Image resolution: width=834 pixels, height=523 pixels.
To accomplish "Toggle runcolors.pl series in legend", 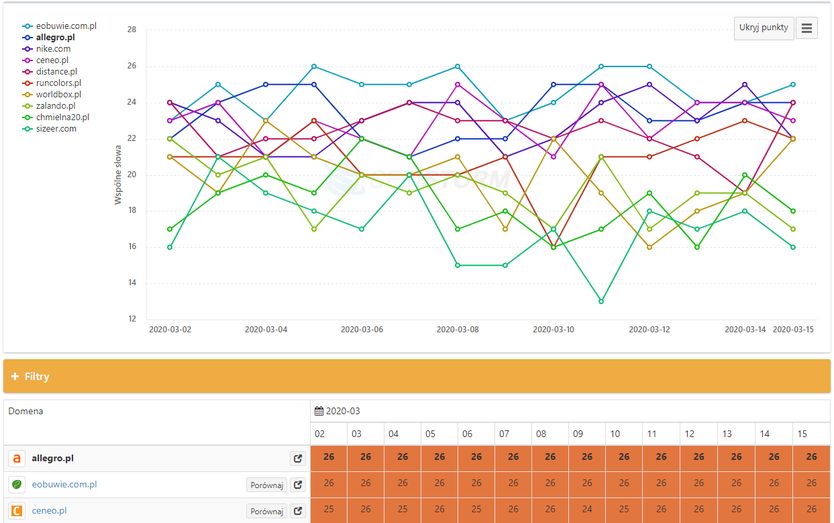I will (x=52, y=83).
